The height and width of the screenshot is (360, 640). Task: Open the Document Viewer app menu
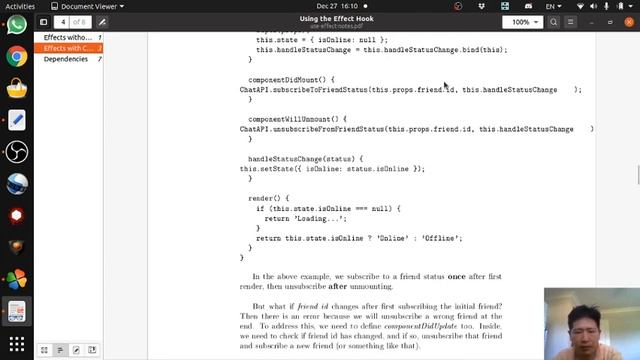pyautogui.click(x=87, y=6)
